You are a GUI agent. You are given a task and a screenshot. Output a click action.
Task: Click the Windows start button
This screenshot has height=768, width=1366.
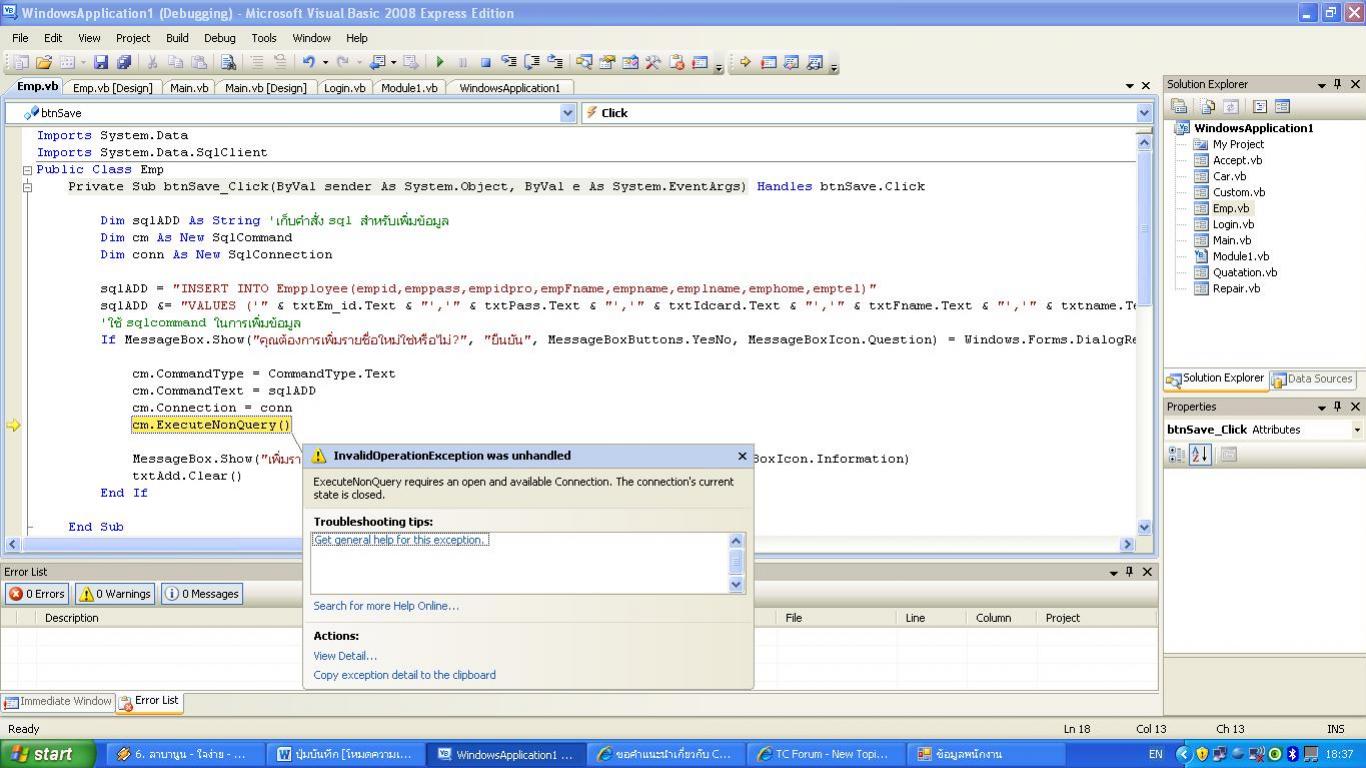coord(47,754)
